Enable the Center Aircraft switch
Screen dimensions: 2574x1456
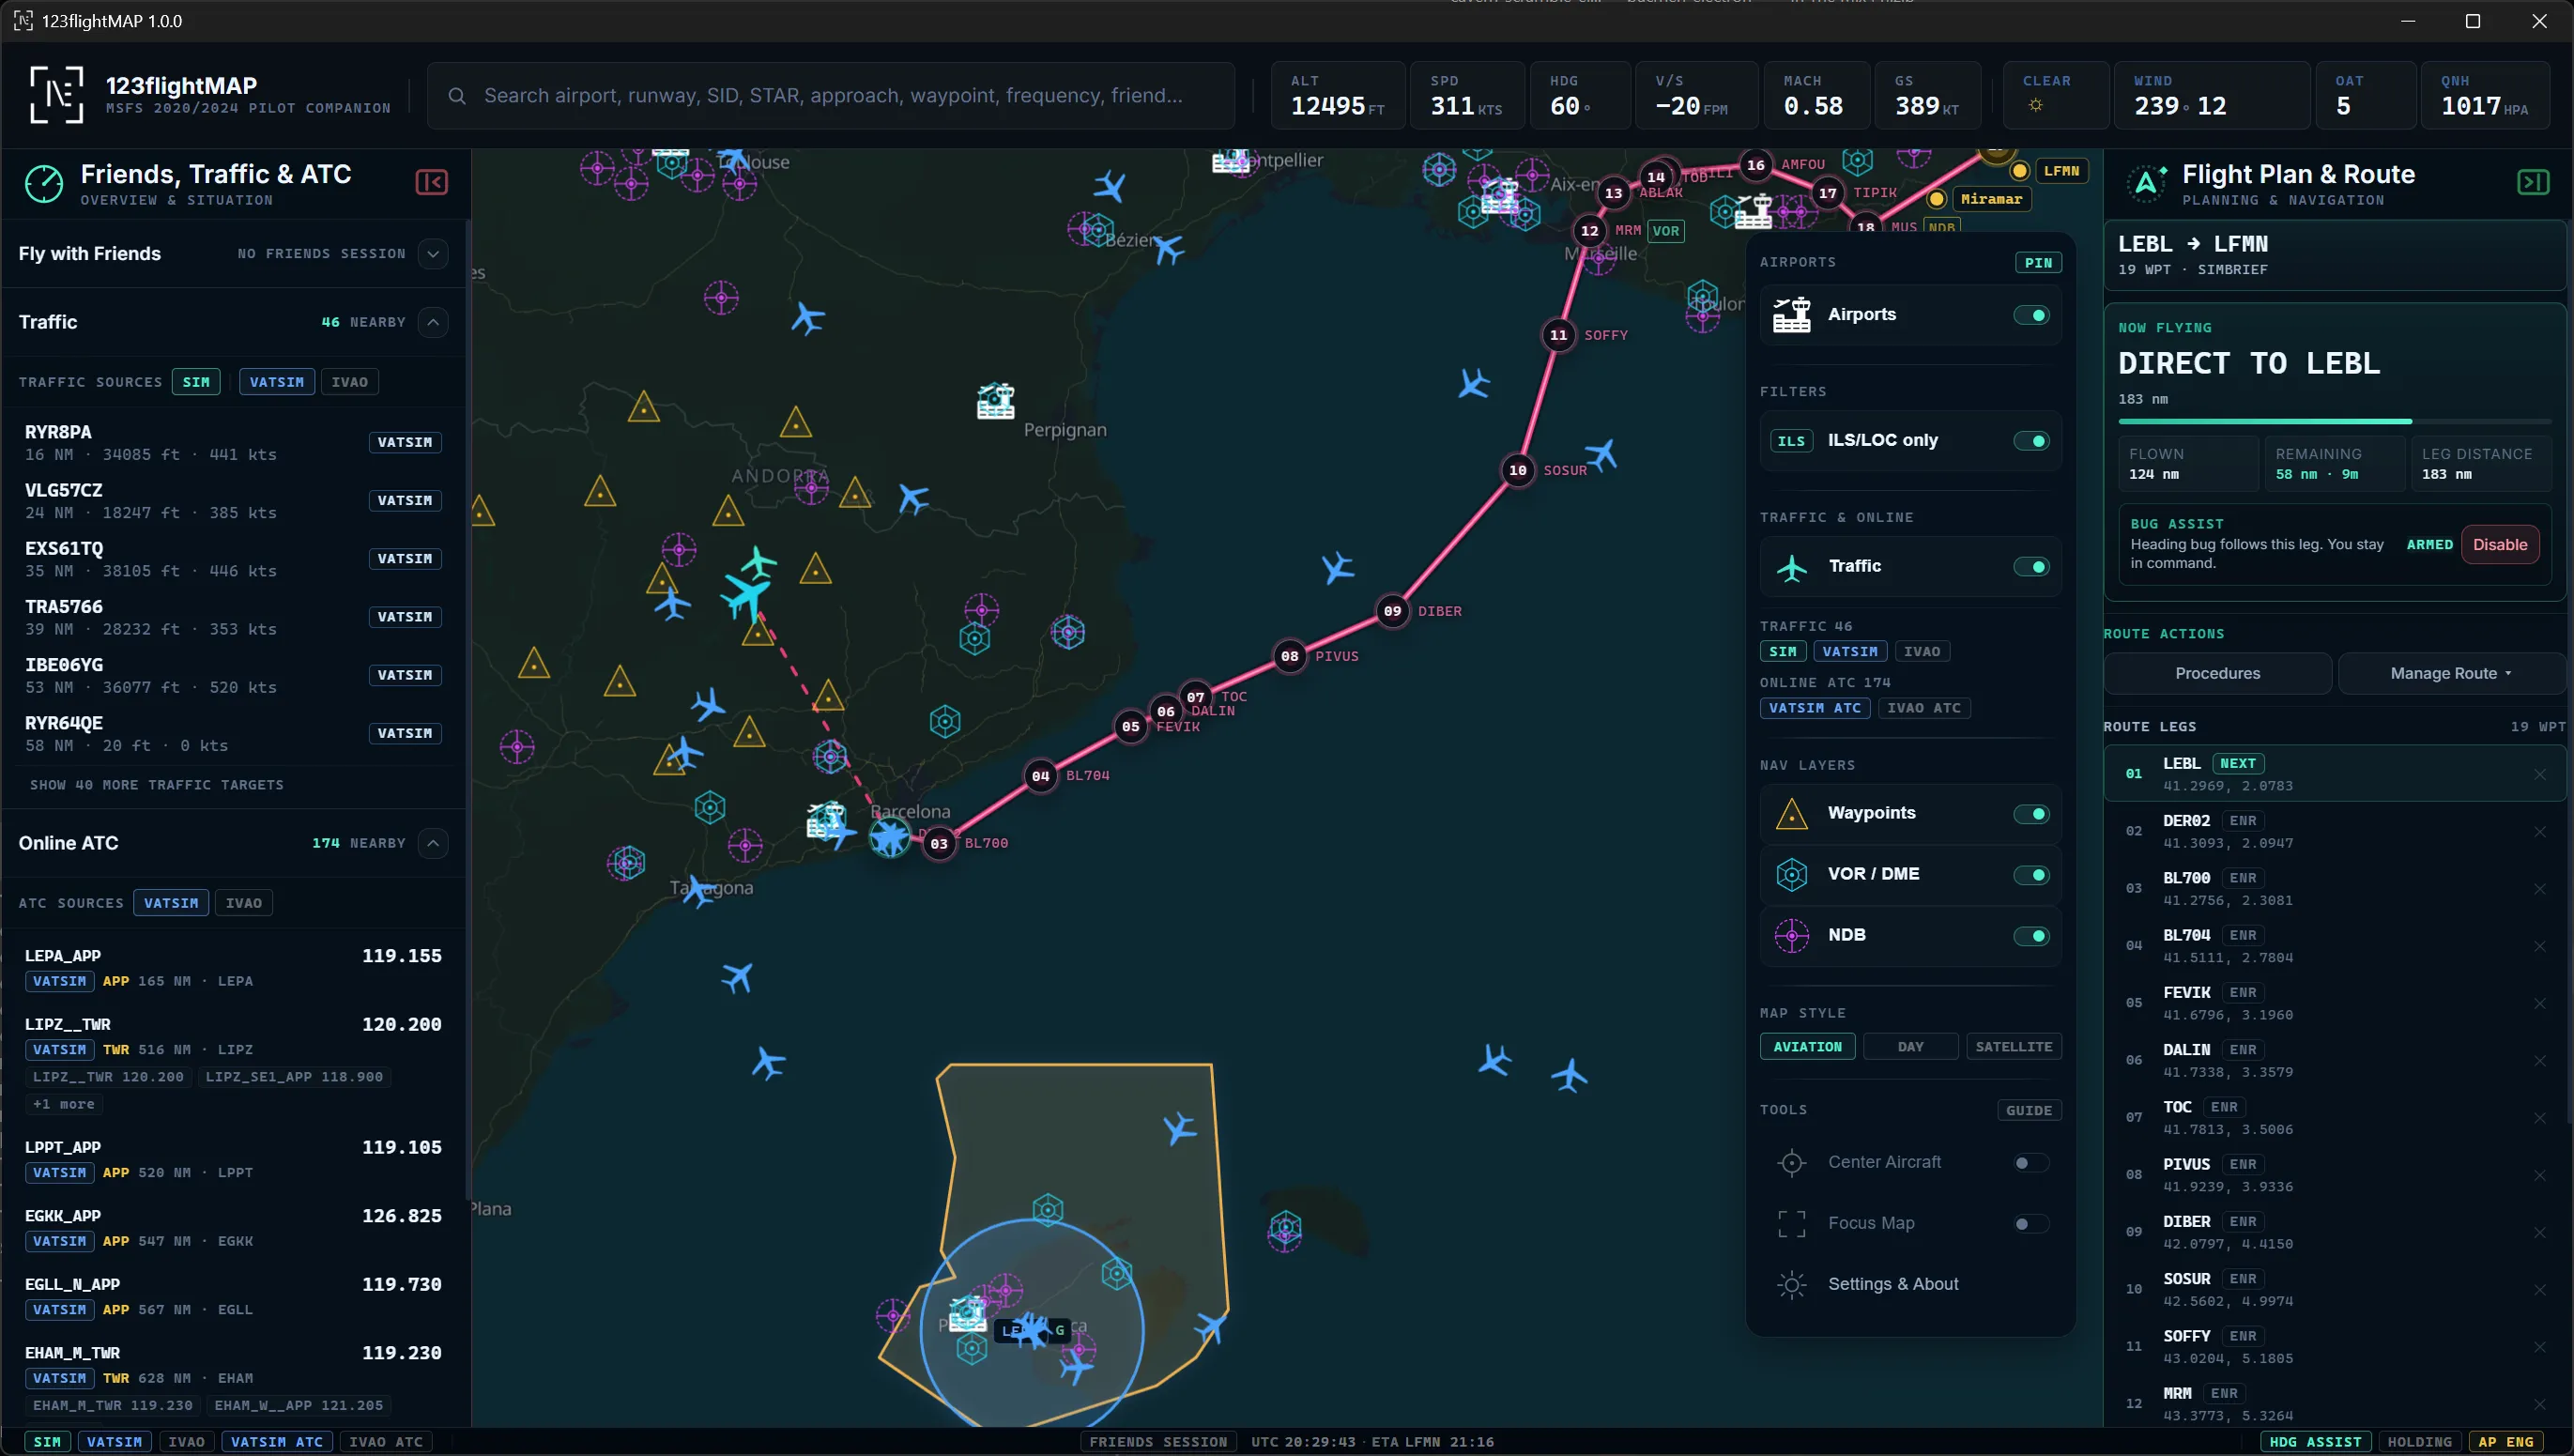[2031, 1163]
